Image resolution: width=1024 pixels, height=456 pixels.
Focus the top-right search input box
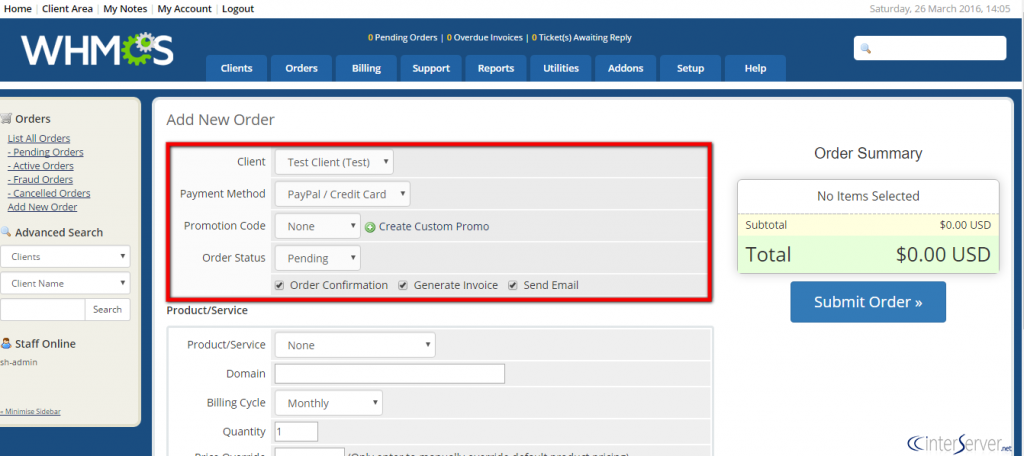930,48
